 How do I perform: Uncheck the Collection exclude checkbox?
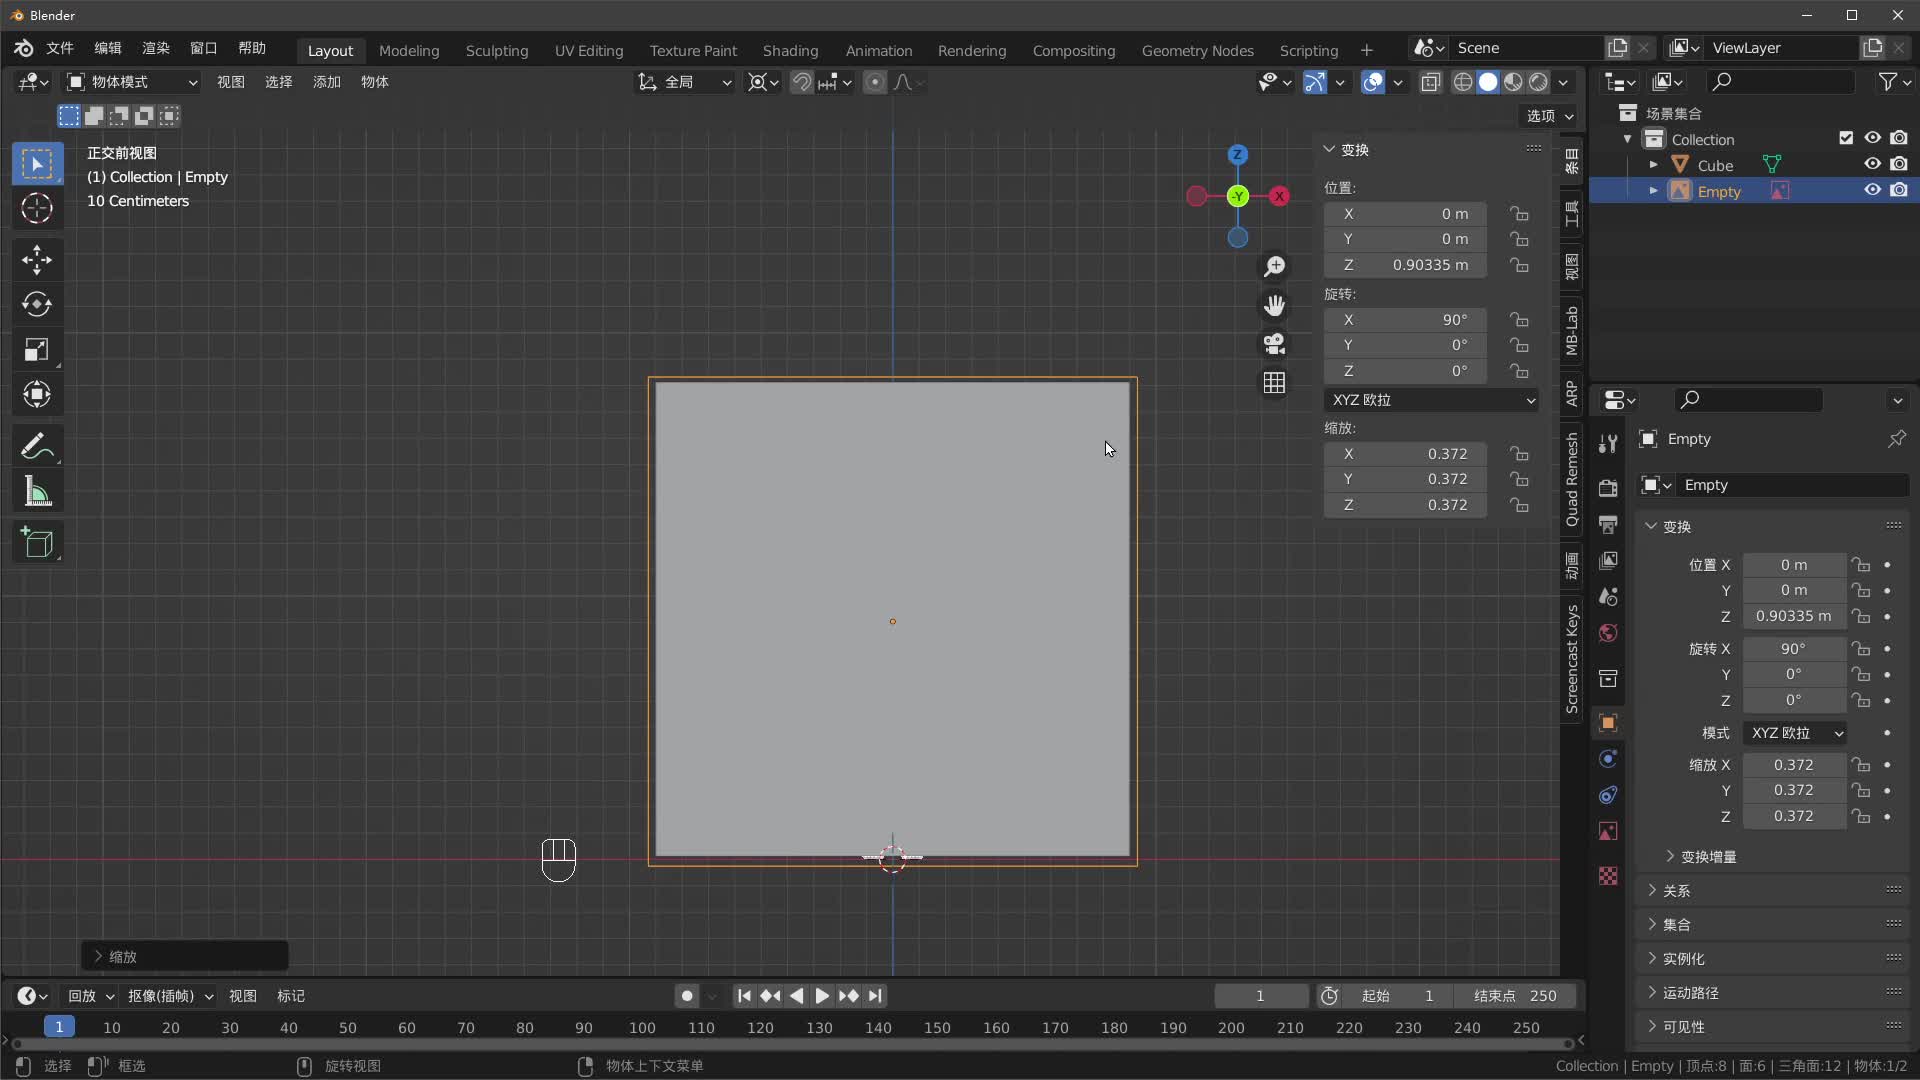click(1846, 138)
